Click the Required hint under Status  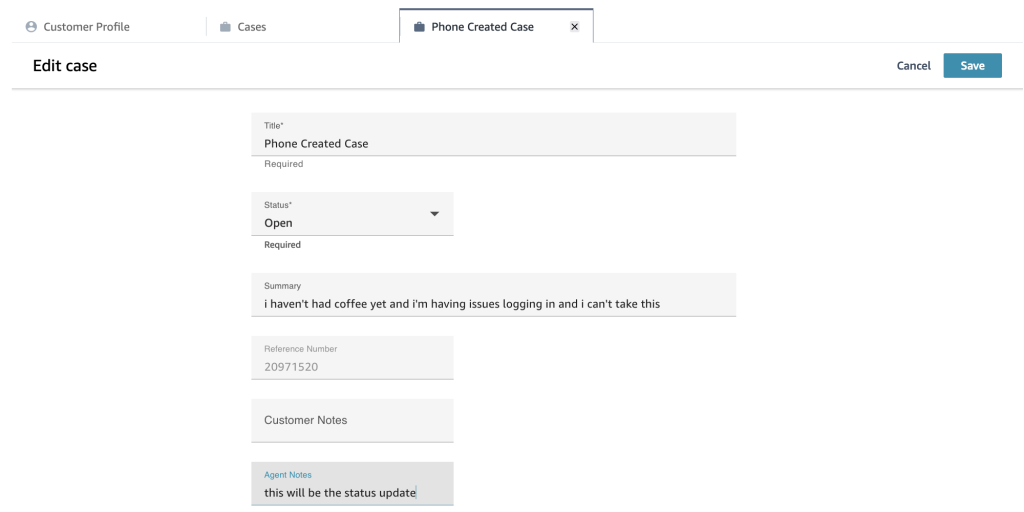click(282, 244)
